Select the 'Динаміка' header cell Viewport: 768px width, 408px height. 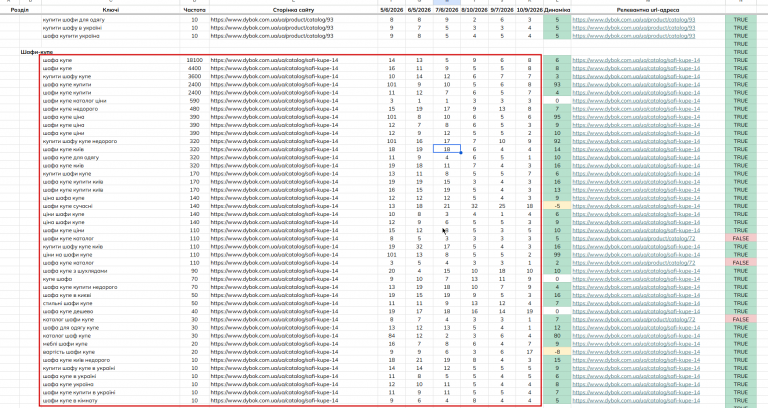pos(557,10)
